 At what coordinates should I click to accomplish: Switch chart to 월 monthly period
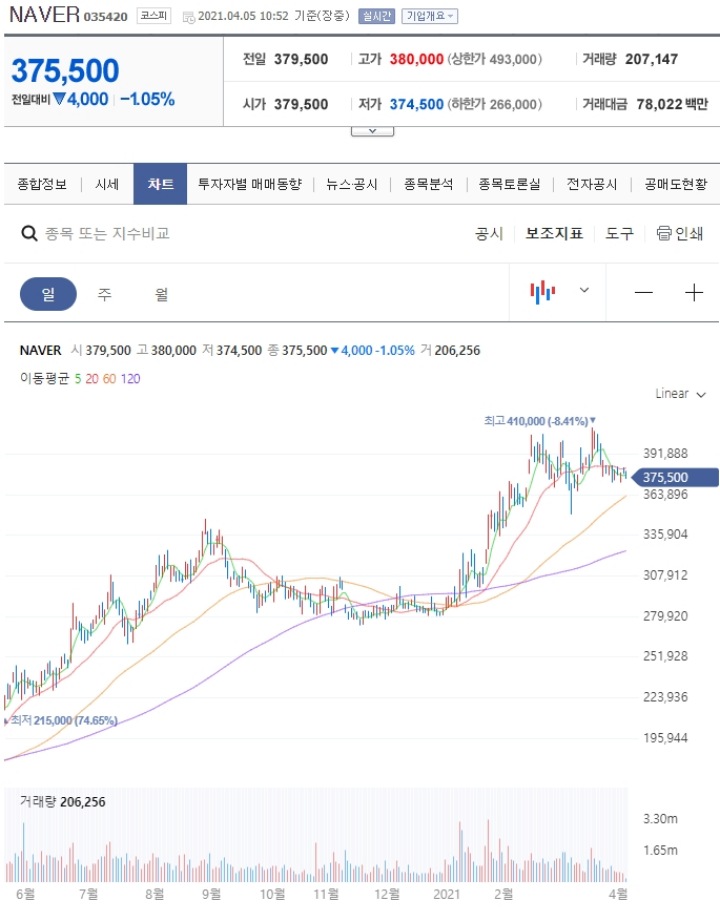pos(161,293)
